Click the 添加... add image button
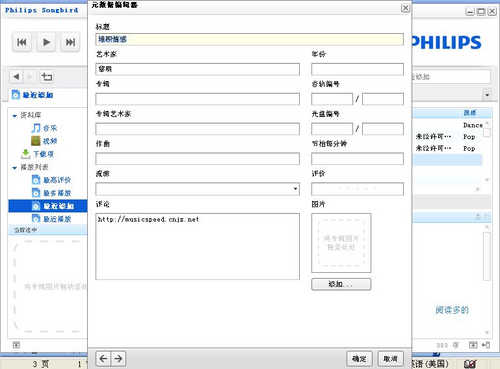Viewport: 500px width, 369px height. (341, 284)
